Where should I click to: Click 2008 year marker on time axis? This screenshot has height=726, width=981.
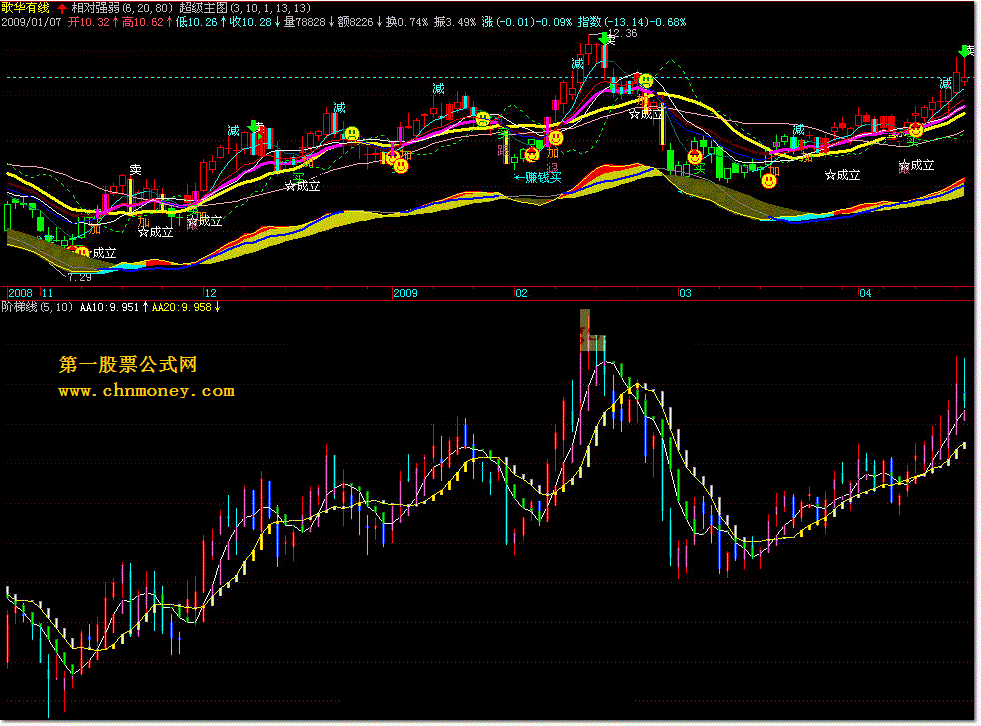point(20,293)
